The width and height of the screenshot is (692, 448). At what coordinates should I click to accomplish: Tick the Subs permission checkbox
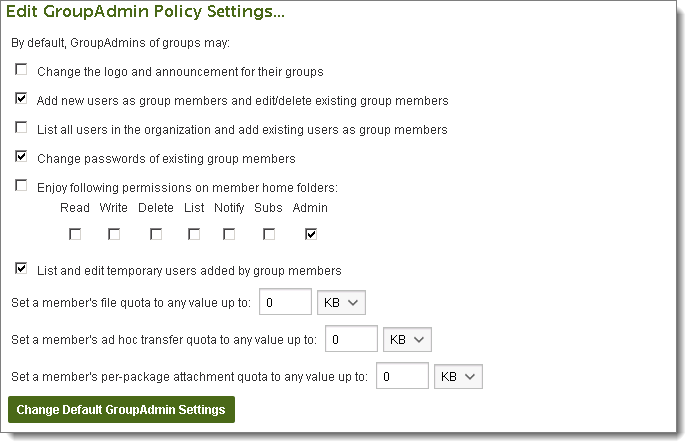(x=268, y=234)
